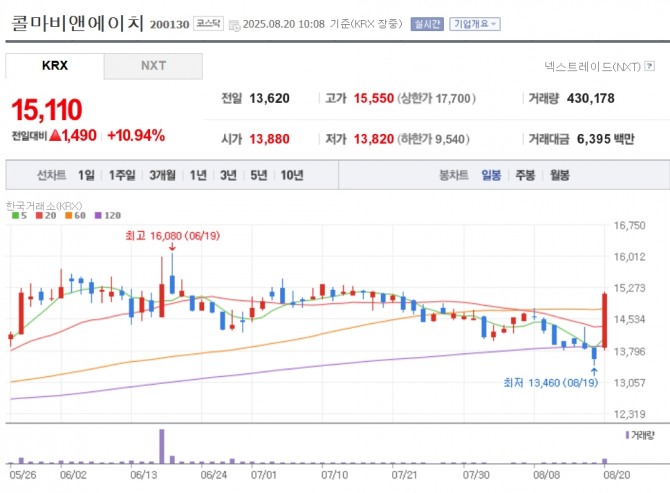Click the 전일 13,620 value
Viewport: 670px width, 493px height.
tap(269, 98)
